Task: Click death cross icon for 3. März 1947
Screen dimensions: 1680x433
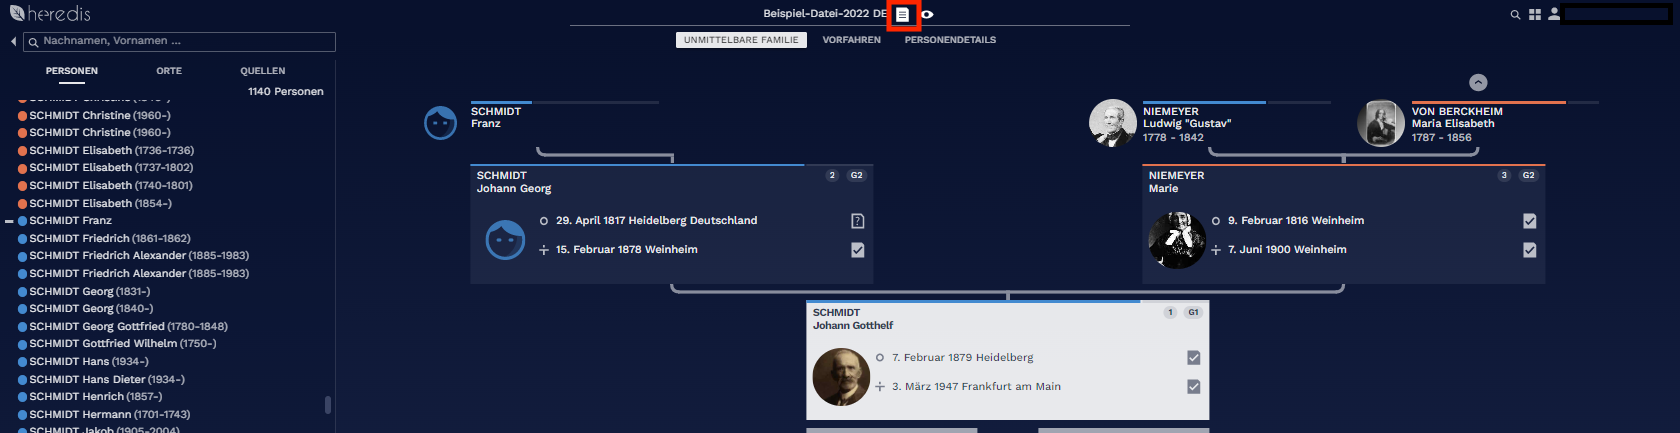Action: (x=879, y=387)
